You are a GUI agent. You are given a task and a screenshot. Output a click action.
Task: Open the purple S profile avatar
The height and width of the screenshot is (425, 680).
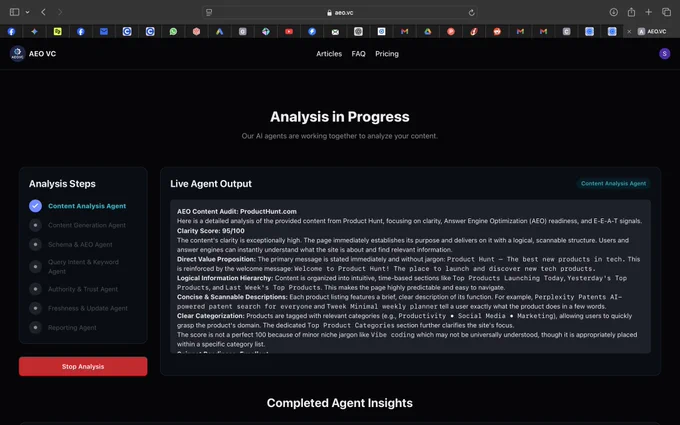click(x=664, y=53)
